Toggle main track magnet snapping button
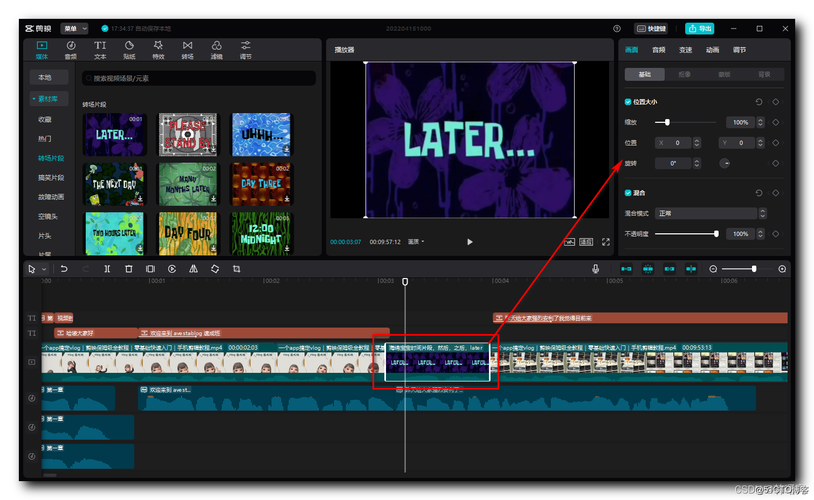This screenshot has height=500, width=814. coord(626,269)
